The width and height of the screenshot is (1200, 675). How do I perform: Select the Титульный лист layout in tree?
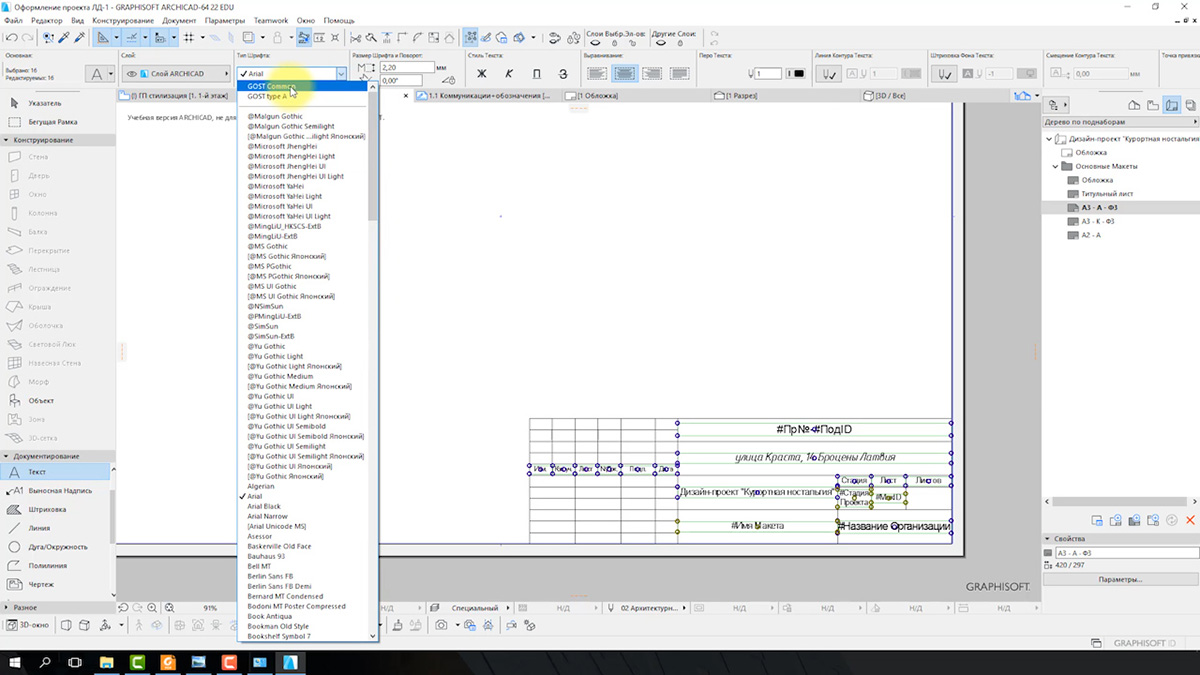coord(1105,193)
